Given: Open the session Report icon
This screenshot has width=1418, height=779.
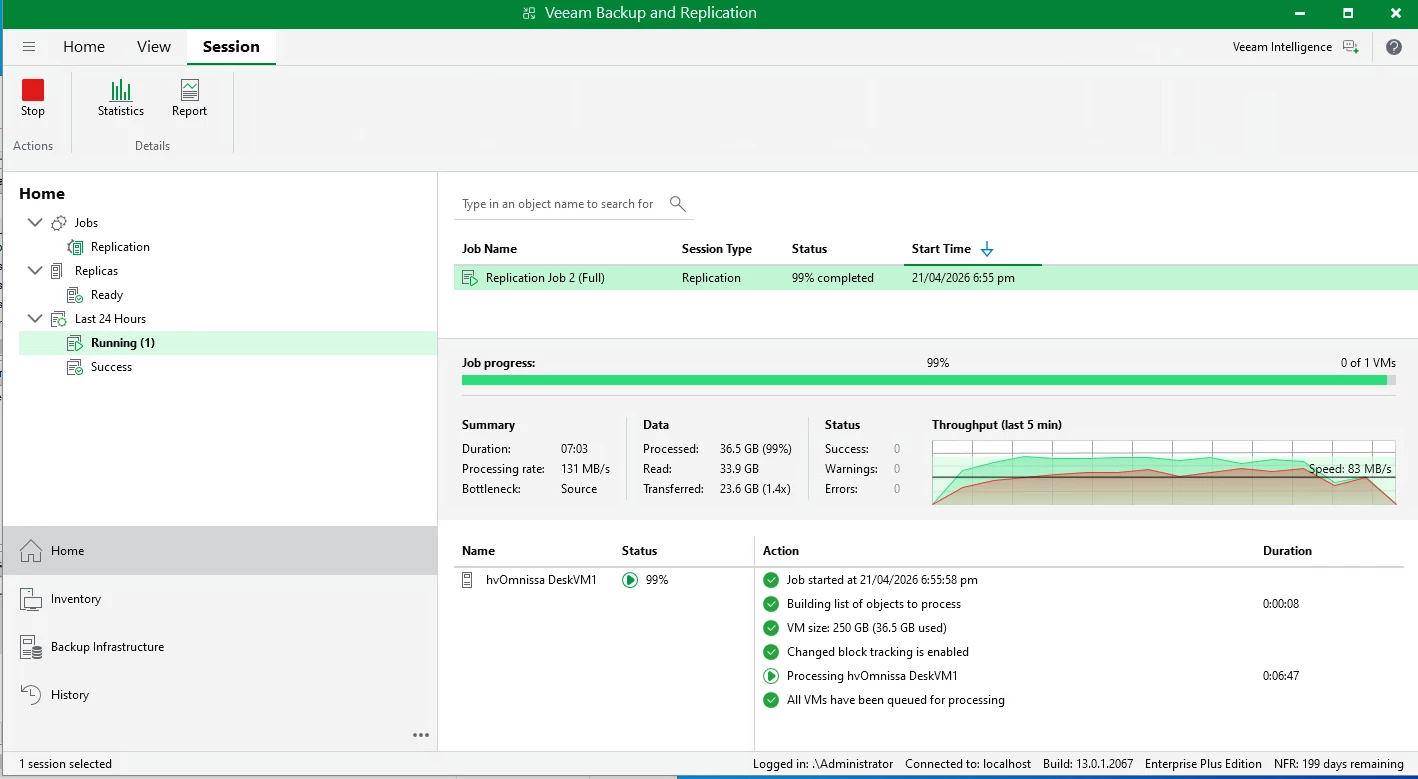Looking at the screenshot, I should (189, 91).
